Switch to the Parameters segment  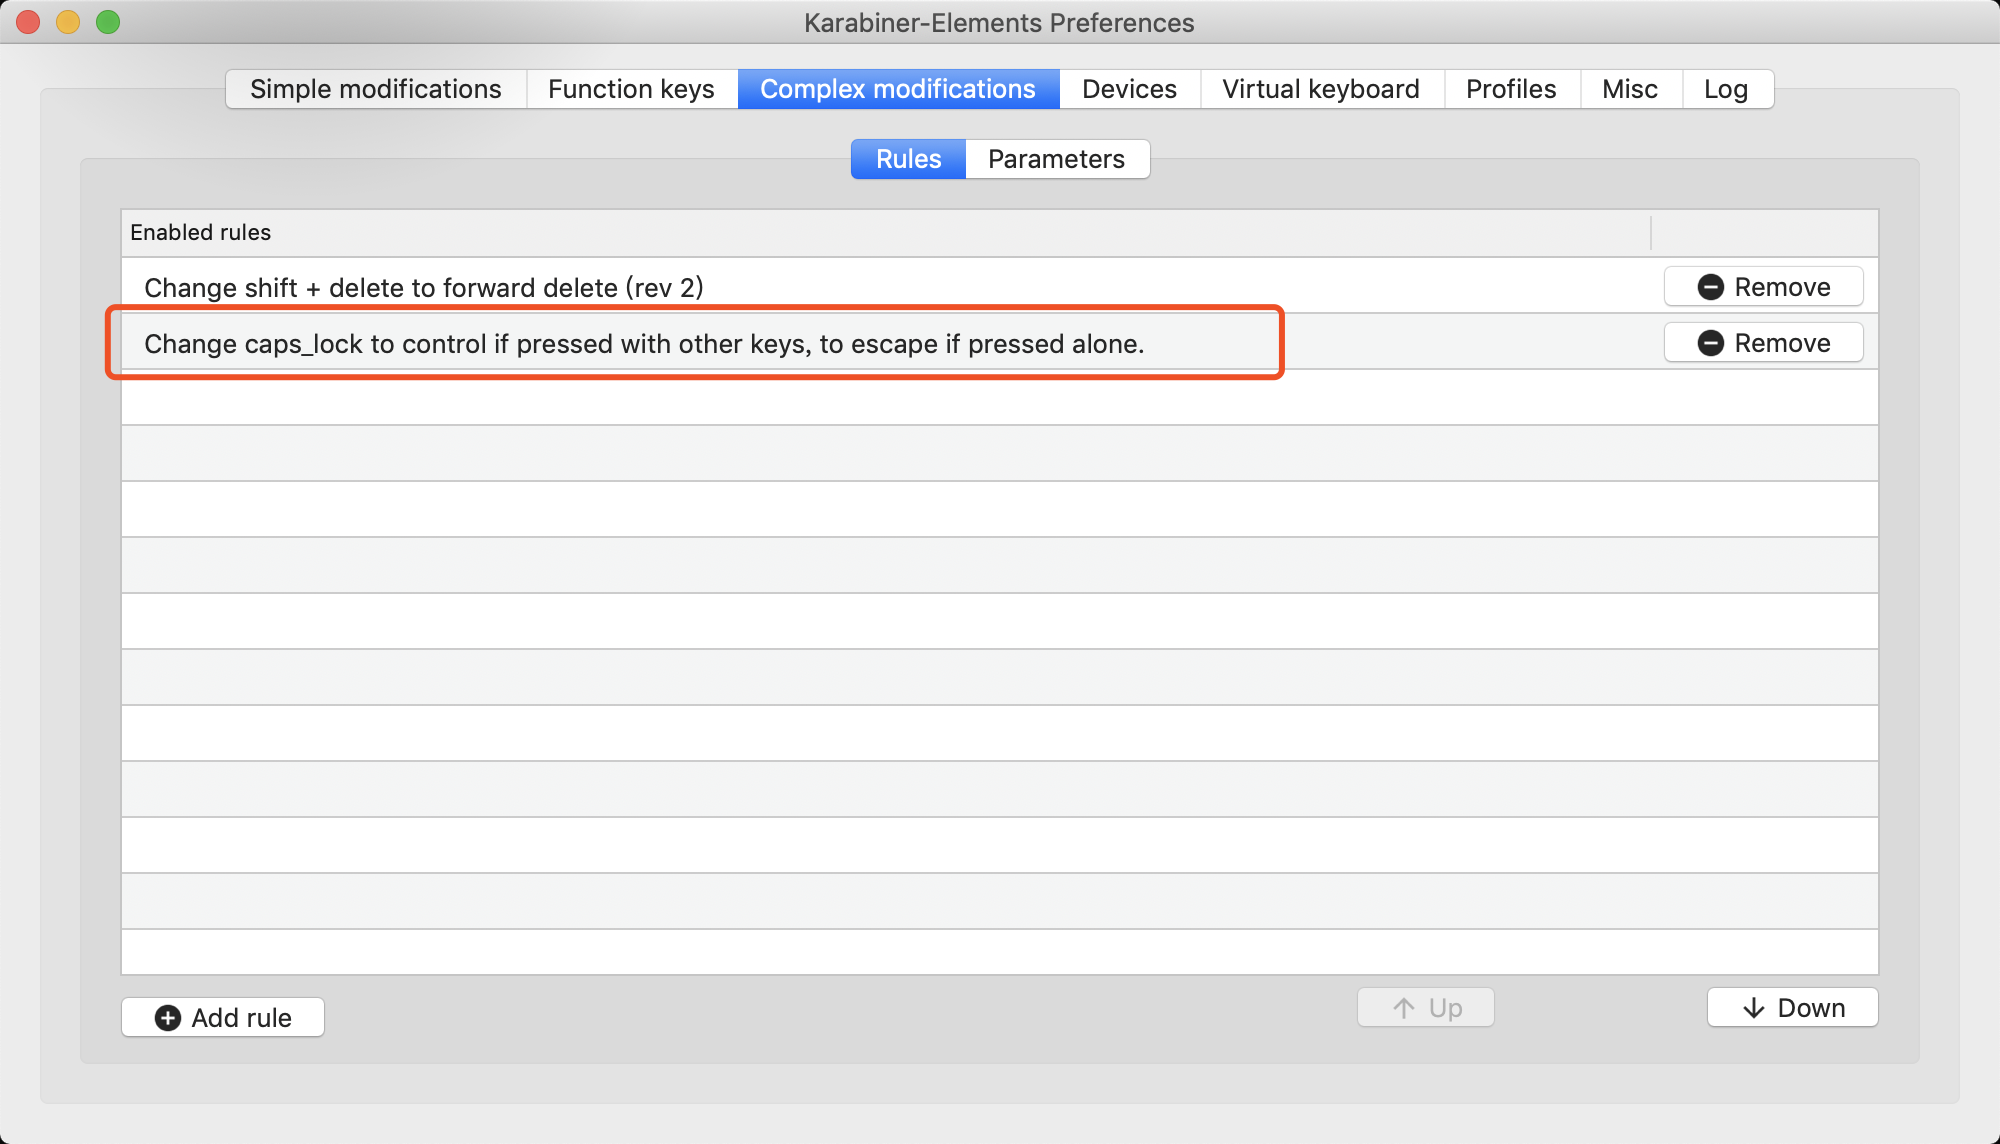(1056, 159)
